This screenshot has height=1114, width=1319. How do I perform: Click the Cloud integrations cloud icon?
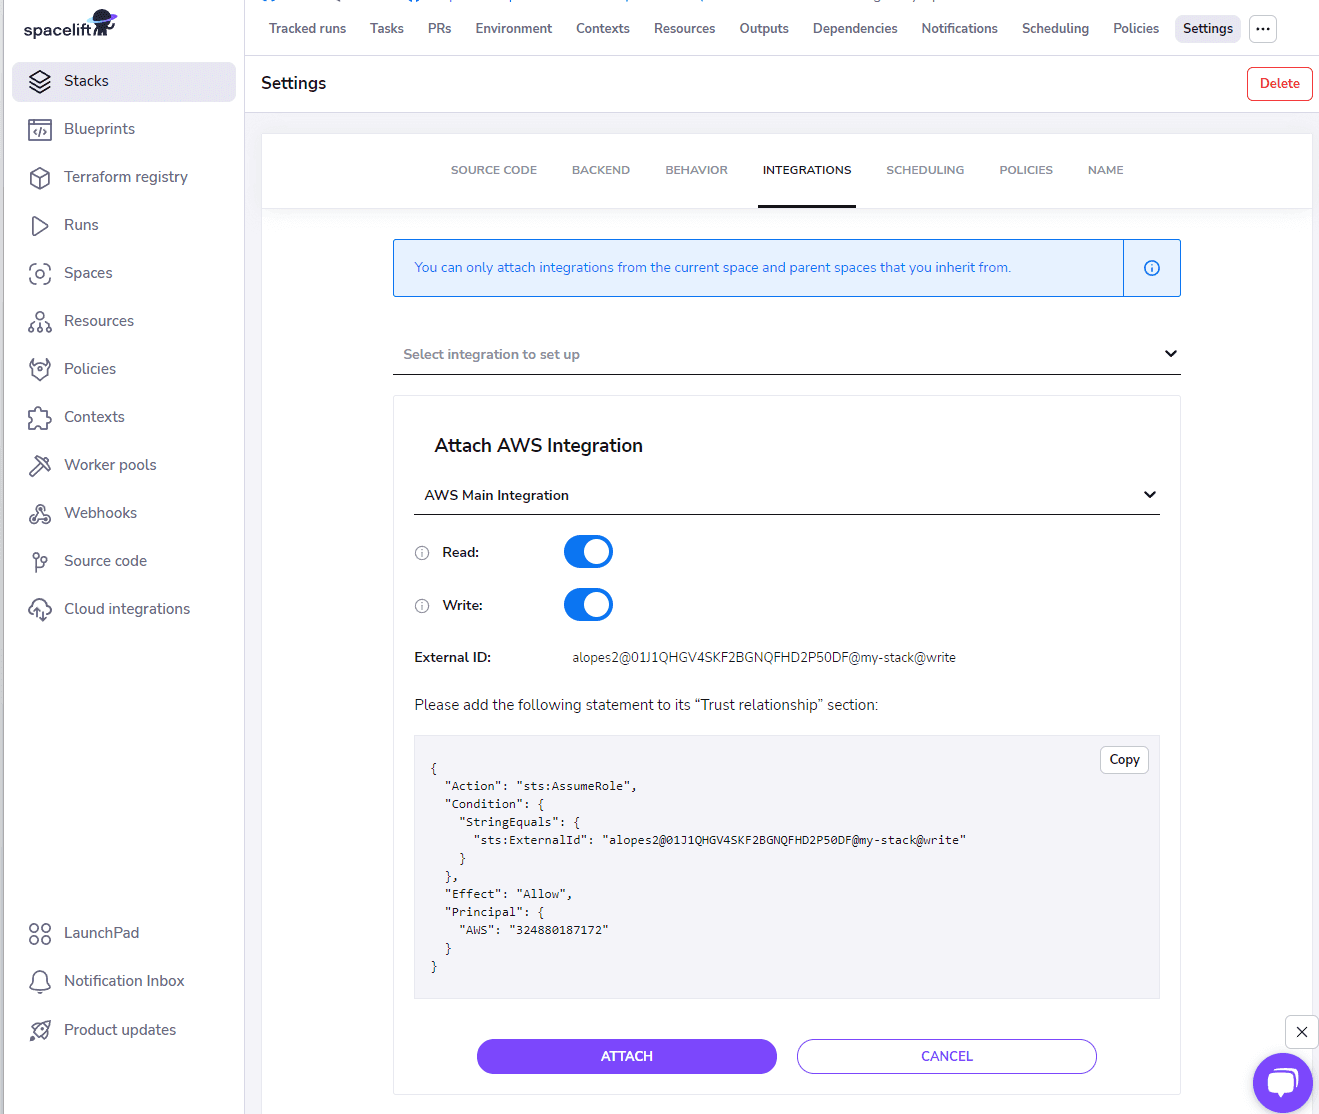pos(40,610)
